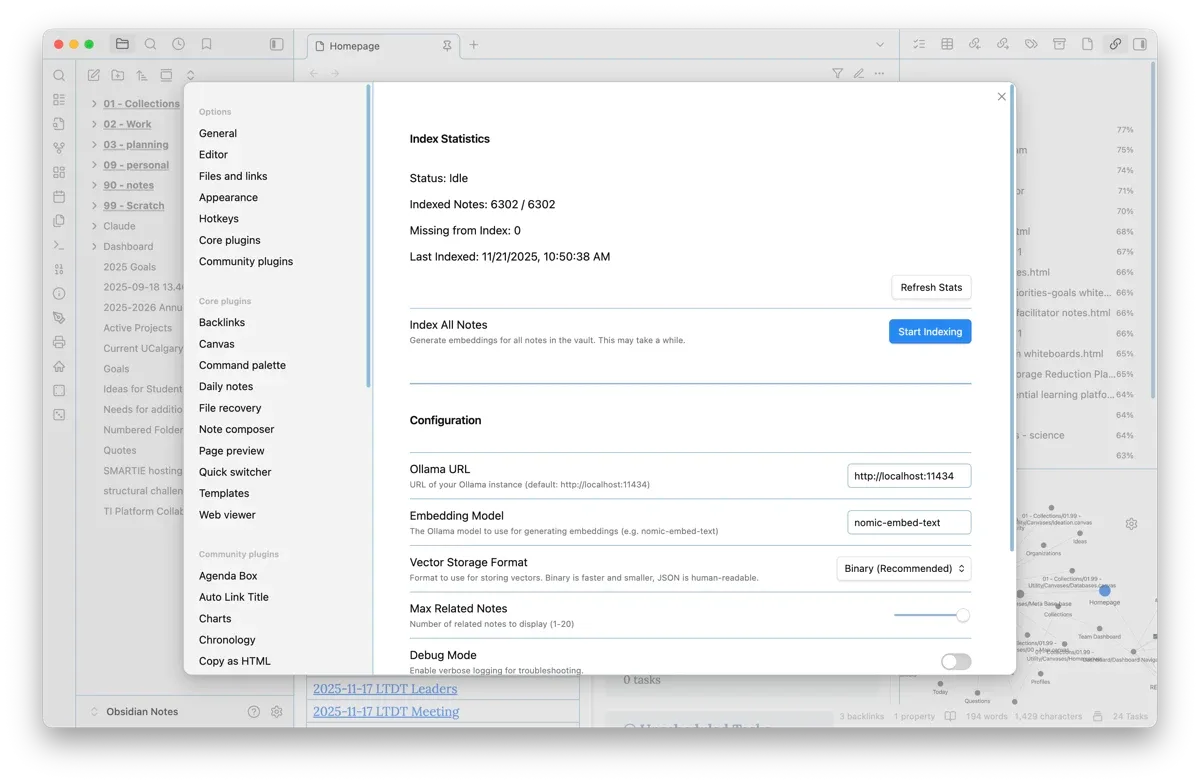1200x784 pixels.
Task: Open Community plugins settings
Action: pos(246,262)
